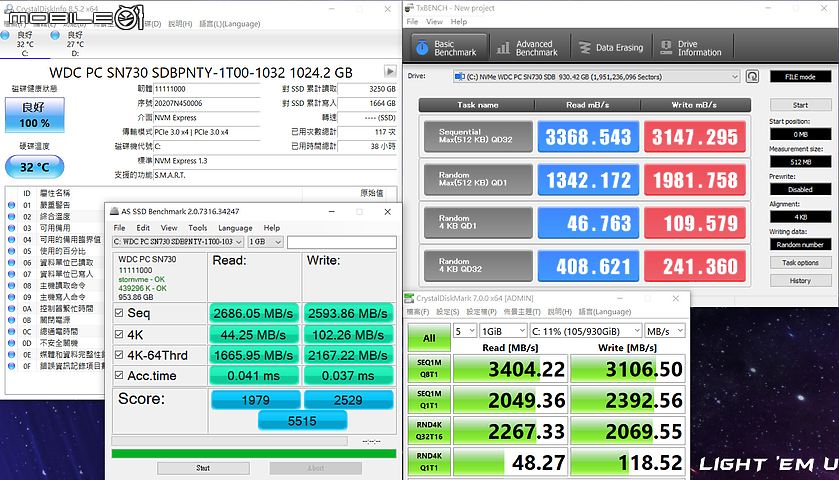Click the blue status circle for attribute 0C
Screen dimensions: 839x480
pos(11,332)
